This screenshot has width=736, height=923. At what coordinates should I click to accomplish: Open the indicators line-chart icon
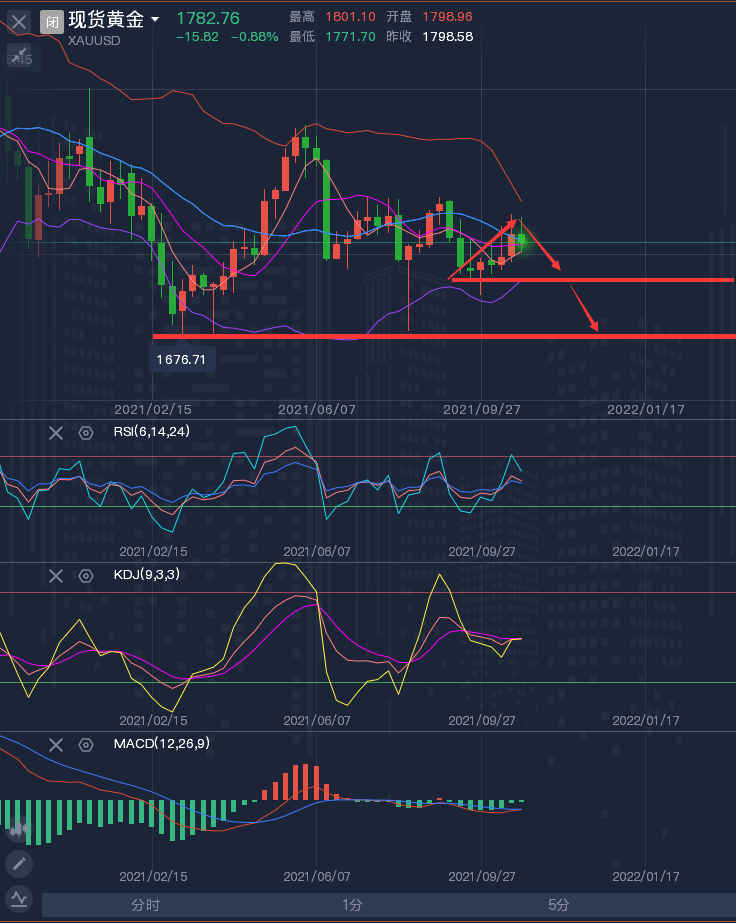pyautogui.click(x=19, y=897)
